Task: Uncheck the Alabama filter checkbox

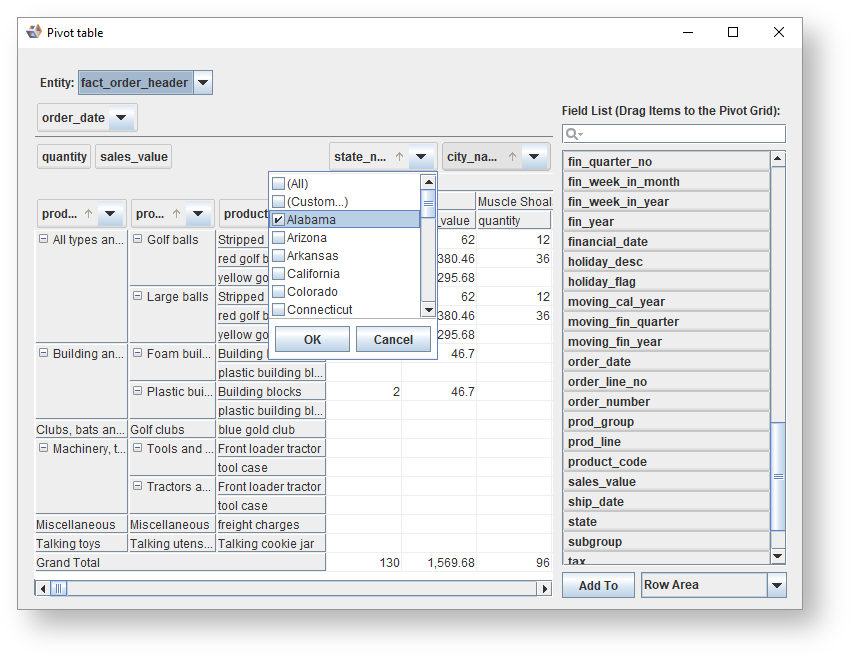Action: point(279,220)
